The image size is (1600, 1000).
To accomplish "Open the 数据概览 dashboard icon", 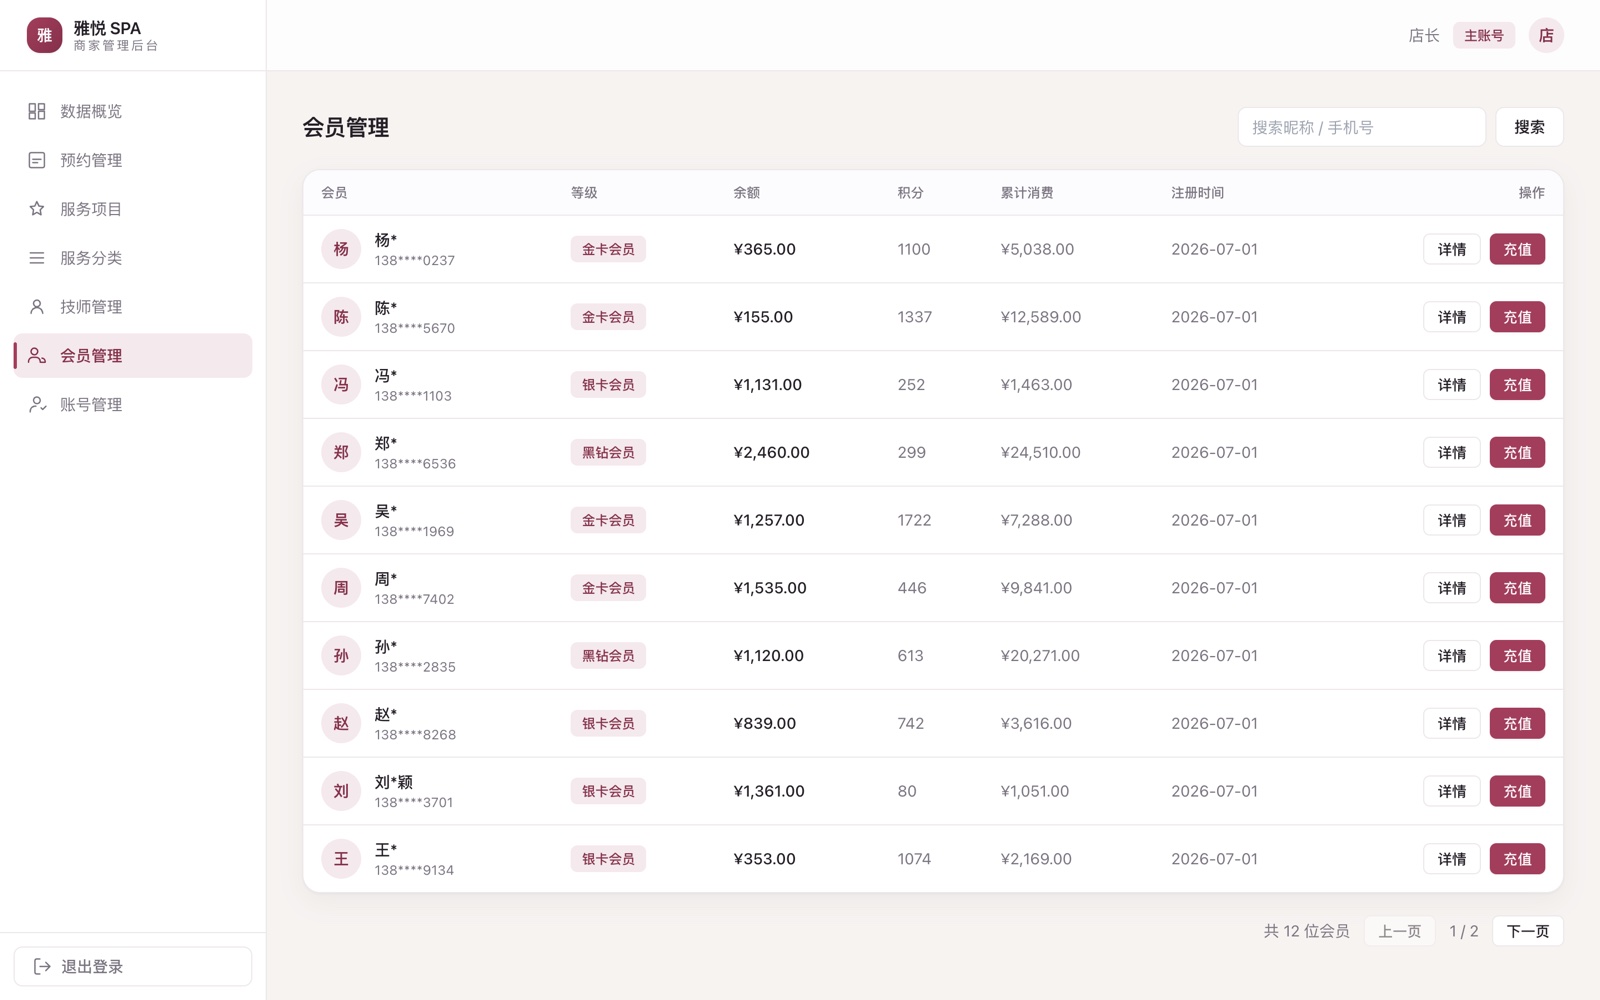I will (x=37, y=111).
